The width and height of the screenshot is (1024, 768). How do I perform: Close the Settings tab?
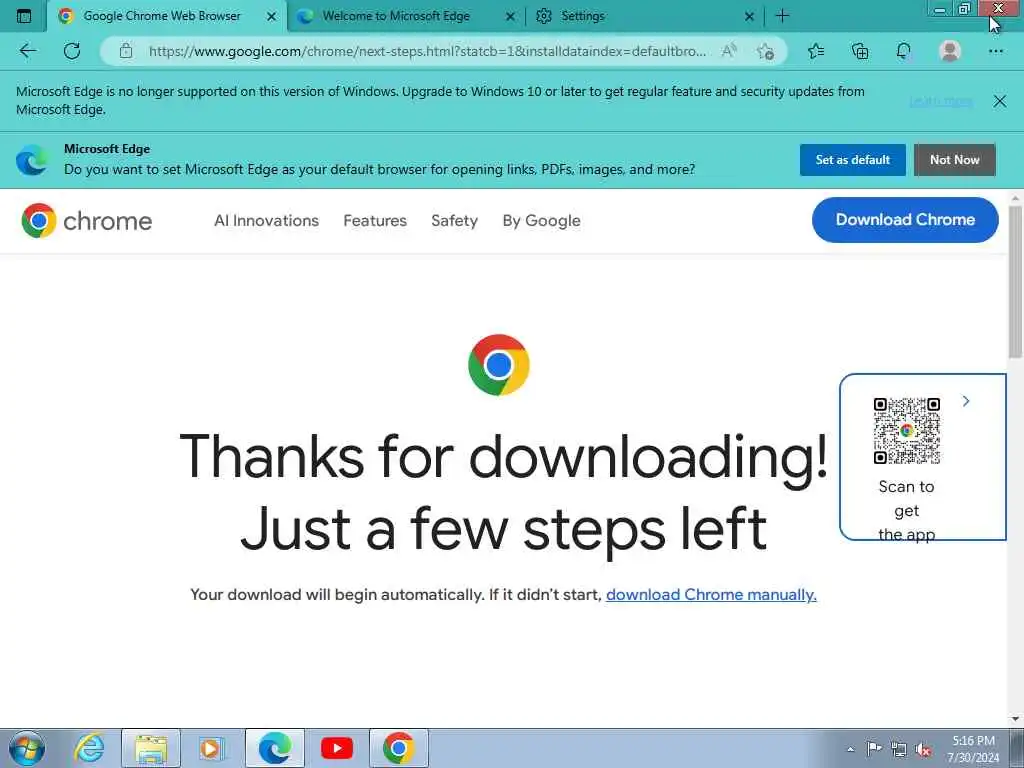750,16
